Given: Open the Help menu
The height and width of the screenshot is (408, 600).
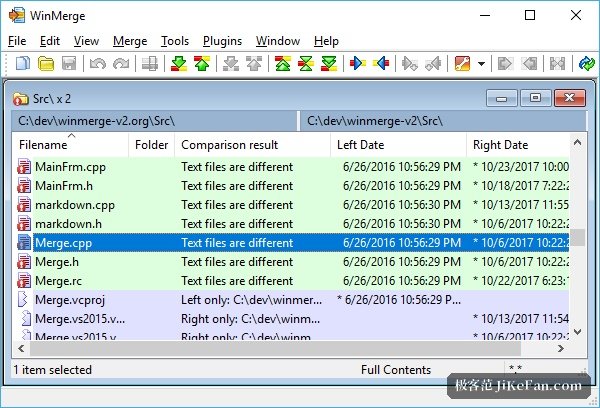Looking at the screenshot, I should 326,41.
